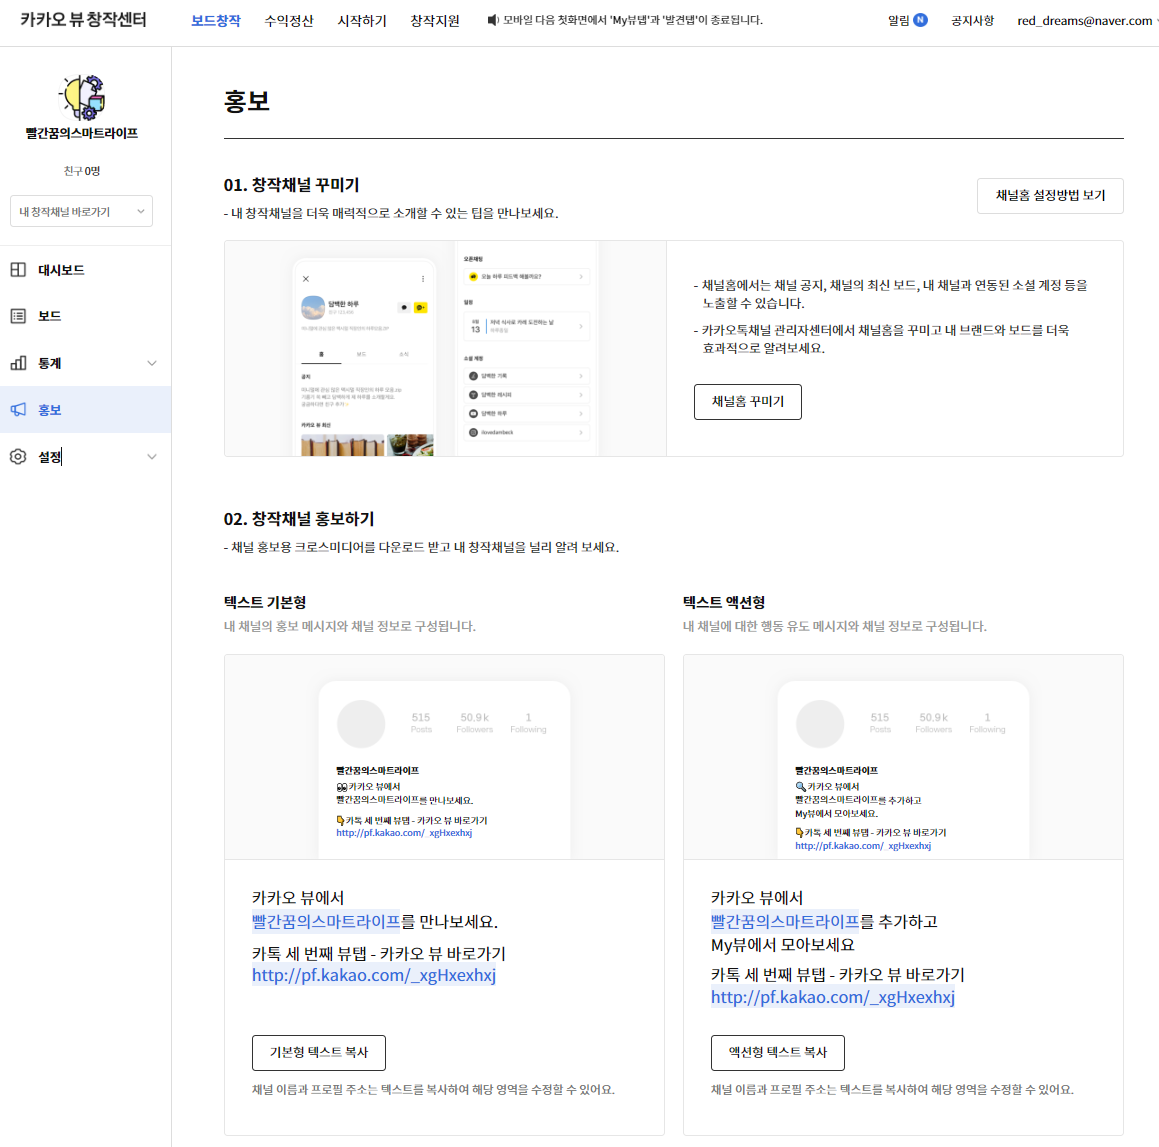Click the blue N notification badge
1159x1147 pixels.
tap(920, 20)
